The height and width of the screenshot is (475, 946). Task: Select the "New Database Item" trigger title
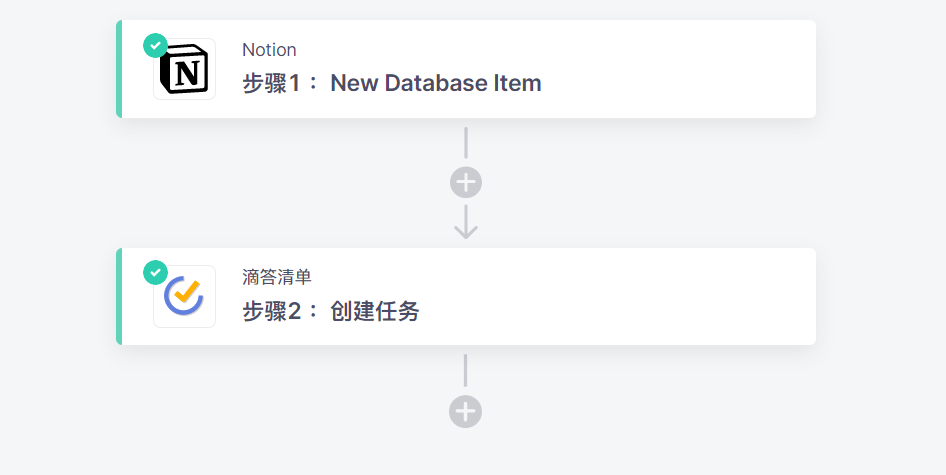[436, 83]
